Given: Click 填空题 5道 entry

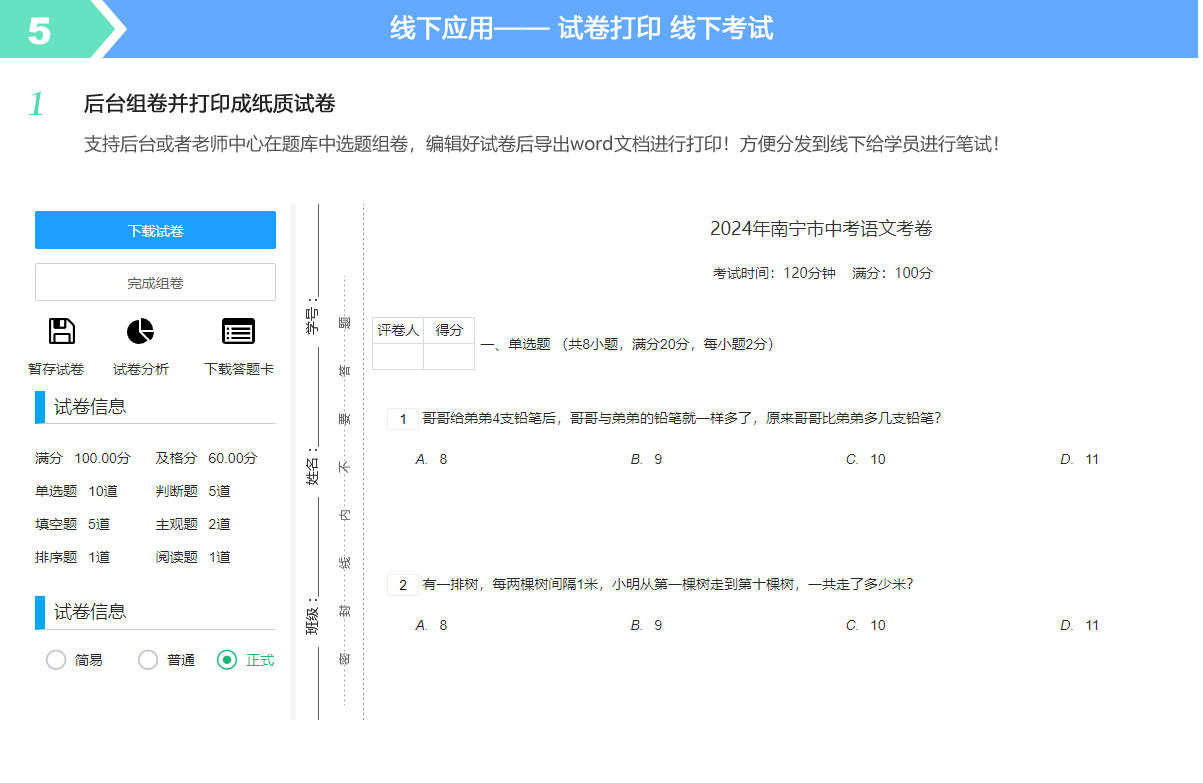Looking at the screenshot, I should point(73,524).
